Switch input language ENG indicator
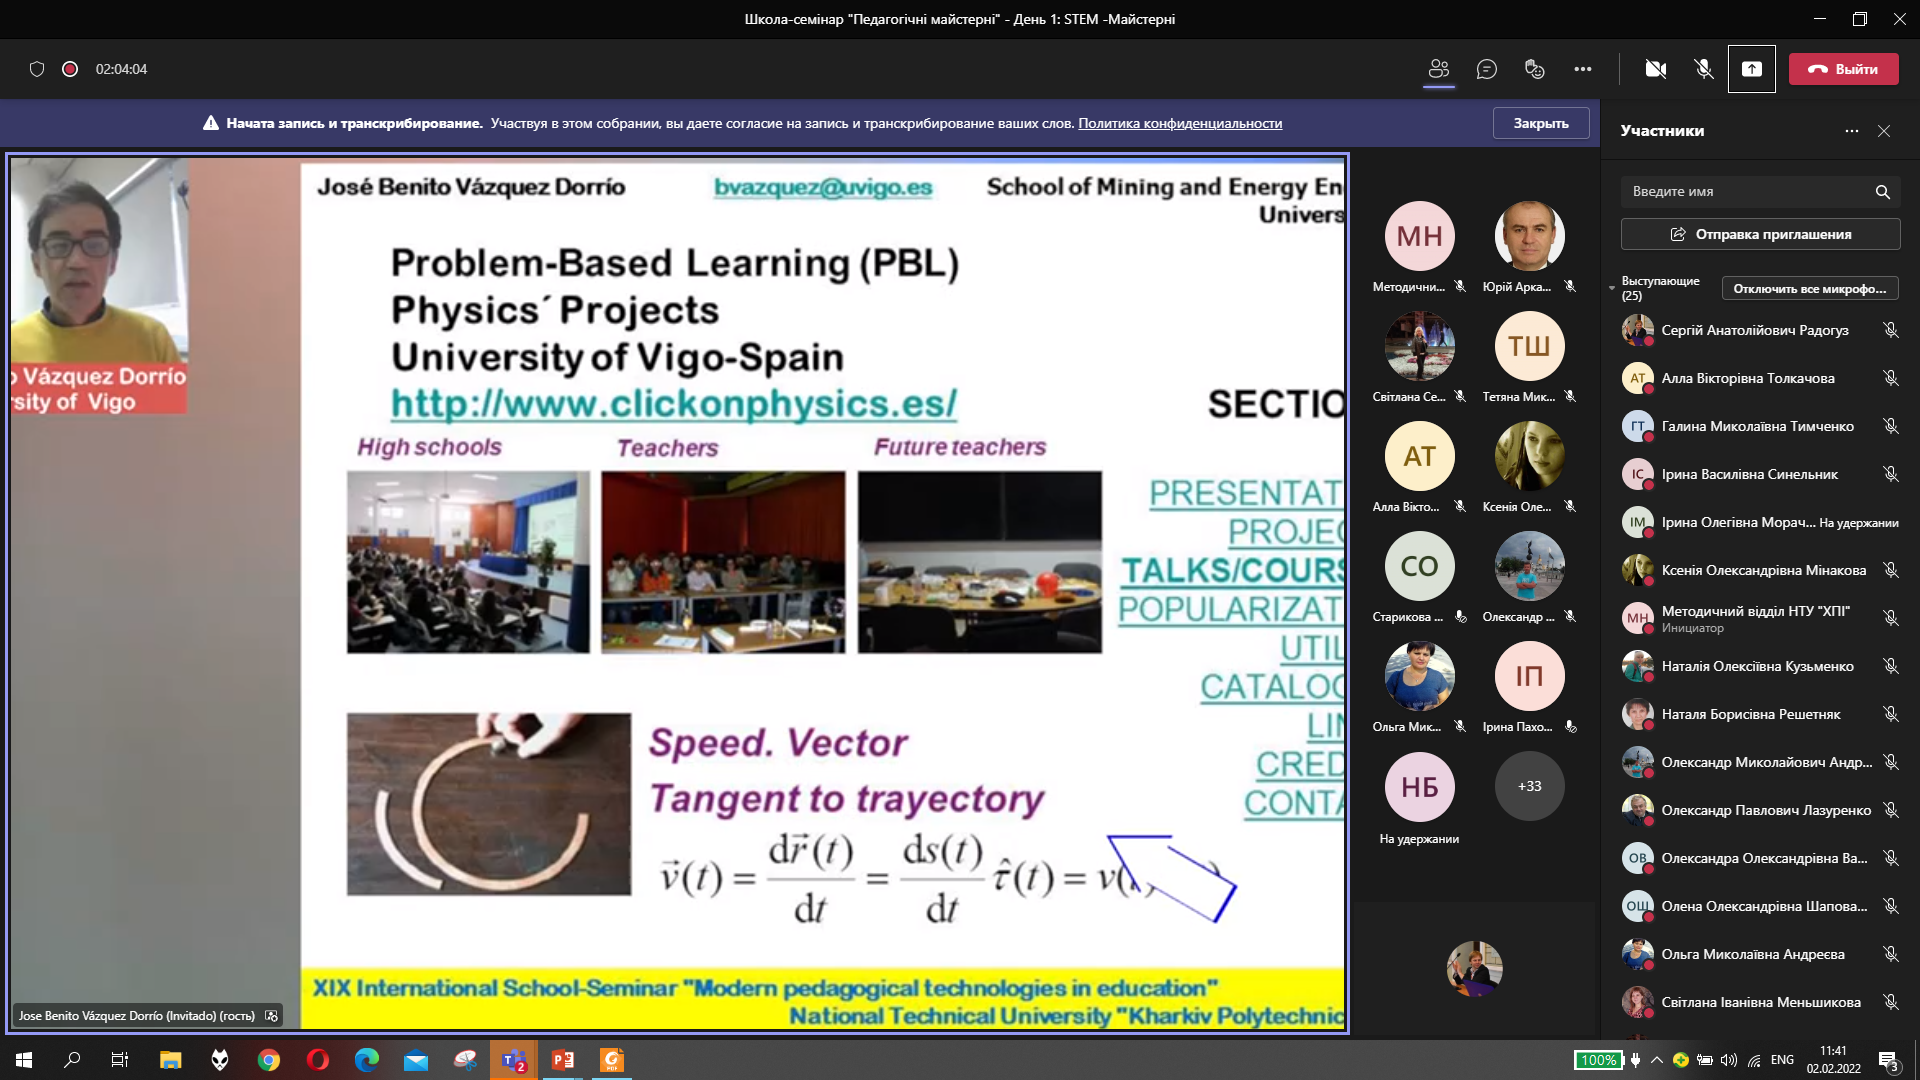Image resolution: width=1920 pixels, height=1080 pixels. (x=1782, y=1060)
